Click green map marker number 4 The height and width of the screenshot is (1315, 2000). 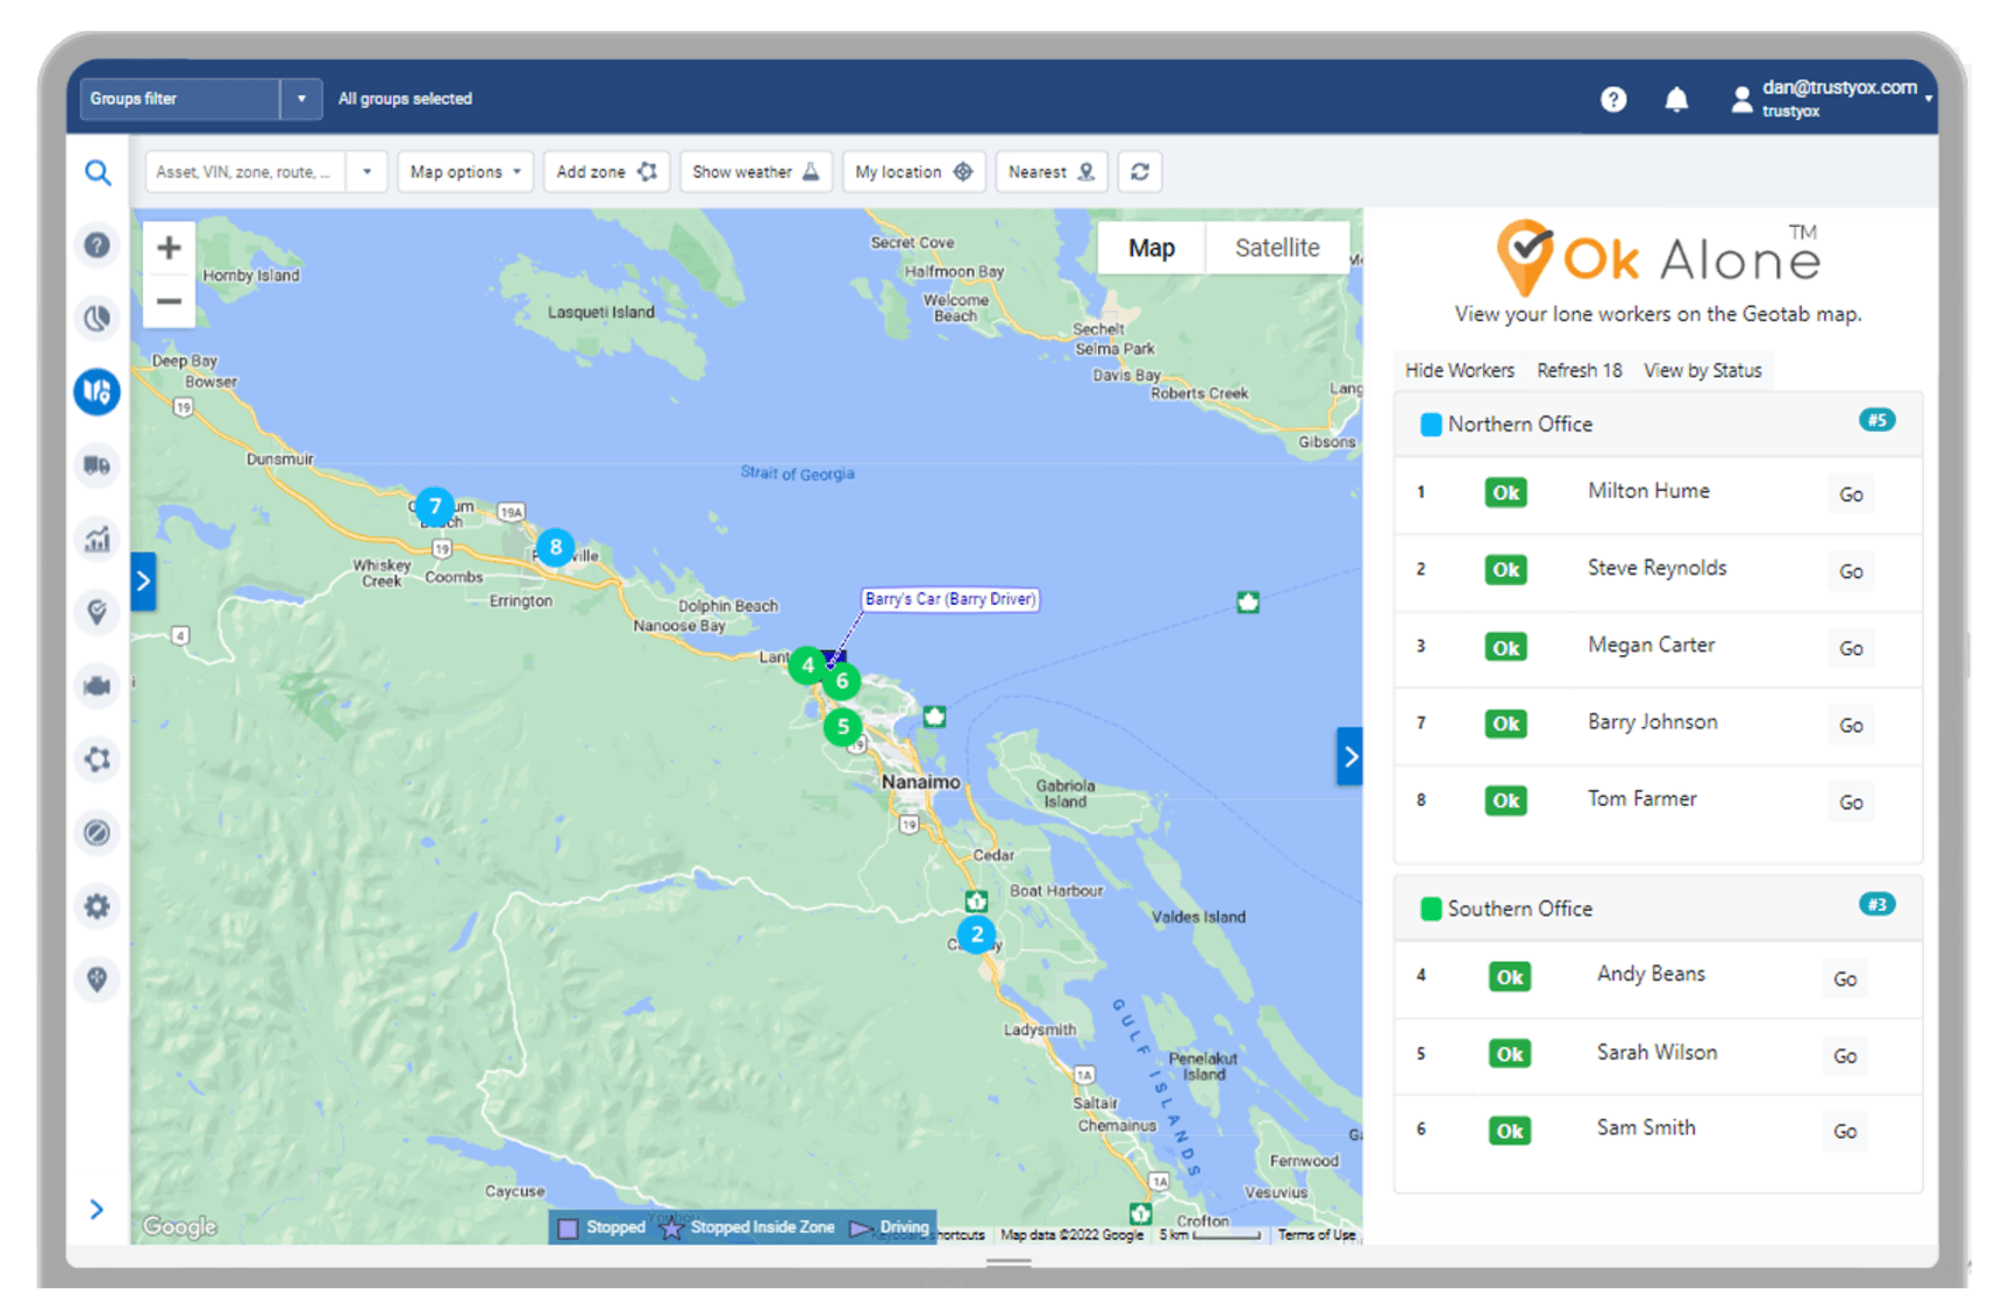click(808, 665)
